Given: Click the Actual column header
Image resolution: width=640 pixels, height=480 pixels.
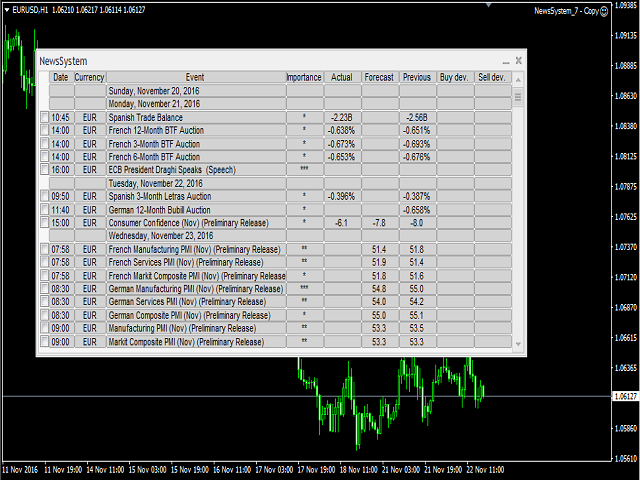Looking at the screenshot, I should [x=342, y=77].
